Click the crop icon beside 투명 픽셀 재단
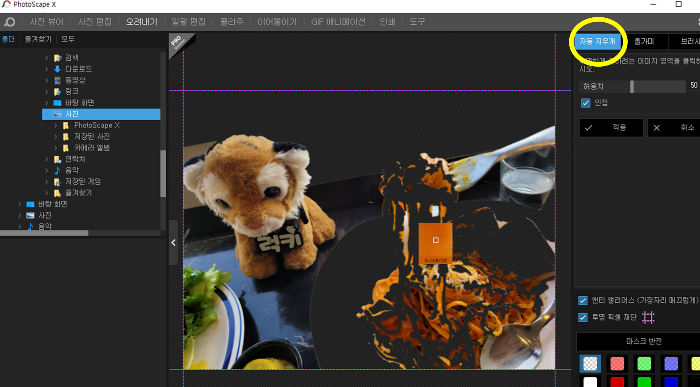The height and width of the screenshot is (387, 700). (648, 317)
